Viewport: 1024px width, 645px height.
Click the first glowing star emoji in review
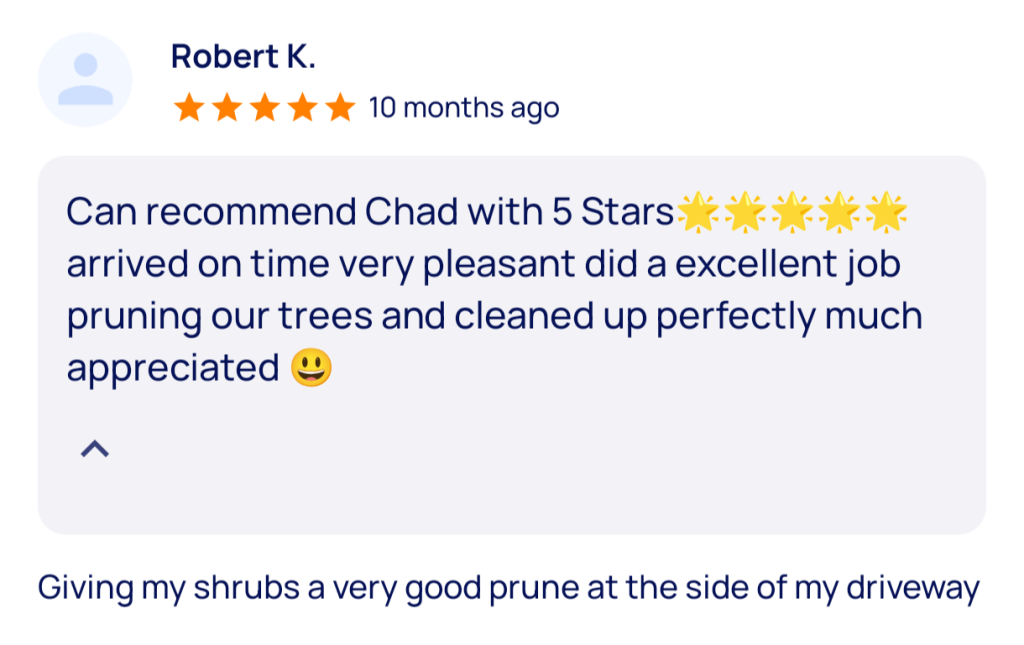[698, 212]
